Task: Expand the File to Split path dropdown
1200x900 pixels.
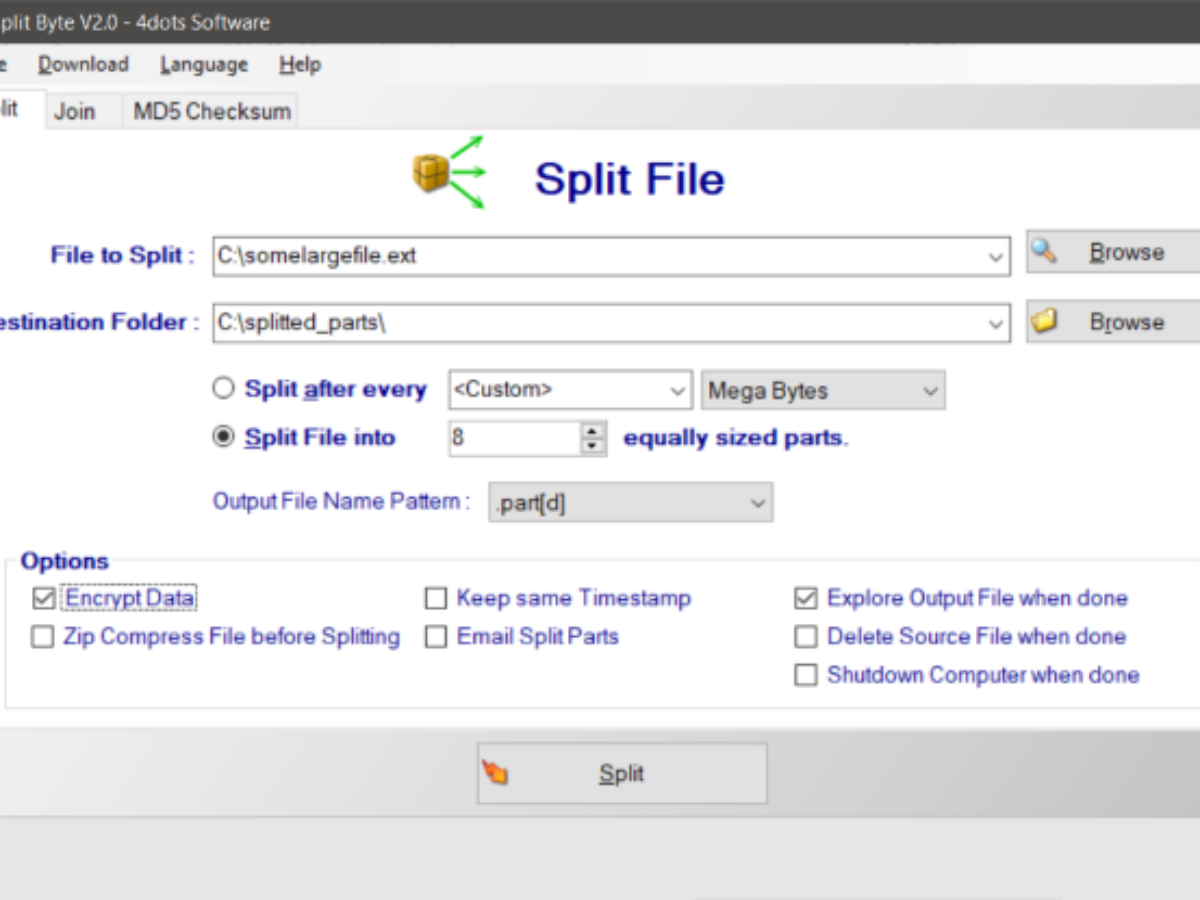Action: tap(996, 256)
